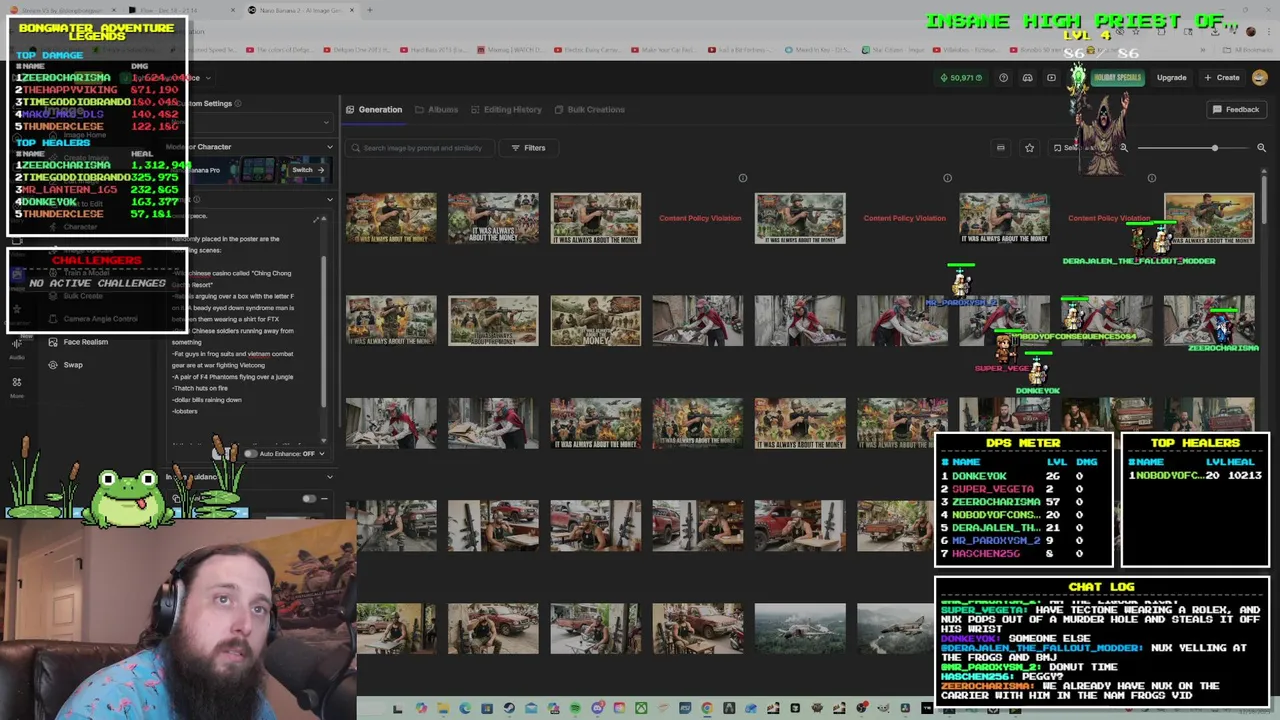The image size is (1280, 720).
Task: Open a new browser tab plus icon
Action: [369, 10]
